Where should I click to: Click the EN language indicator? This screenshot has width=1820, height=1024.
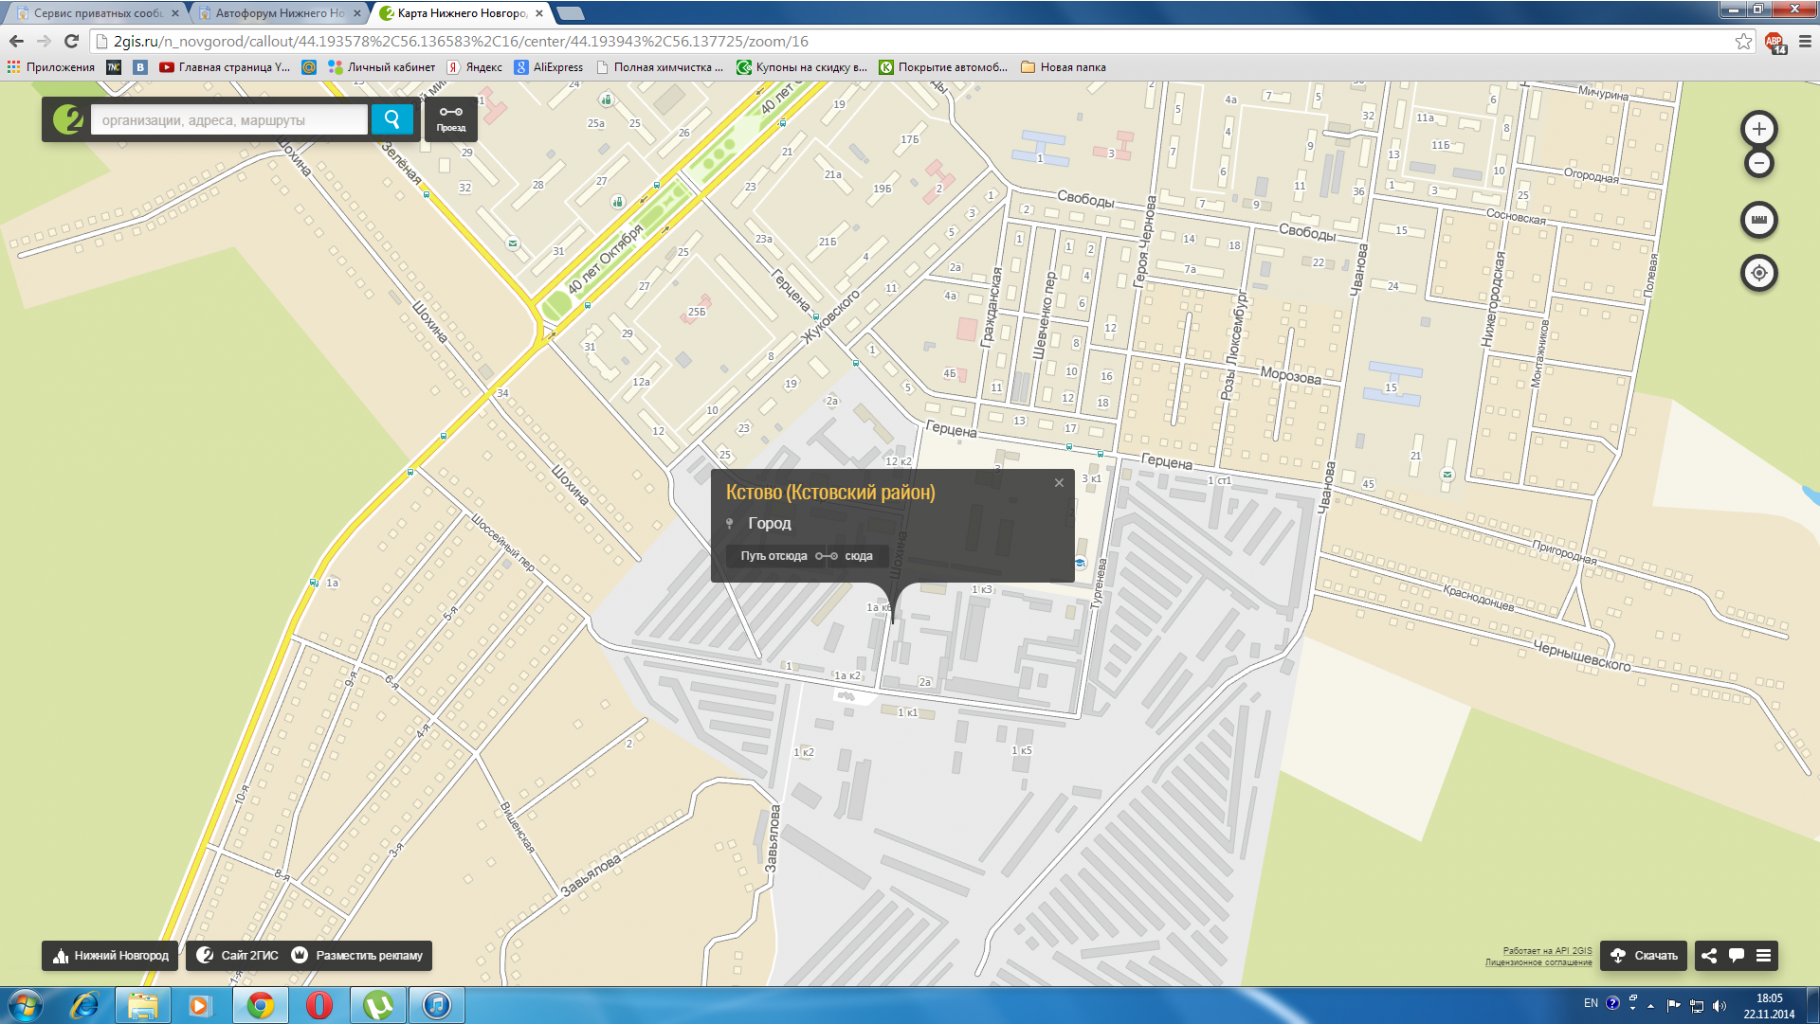[x=1590, y=1003]
